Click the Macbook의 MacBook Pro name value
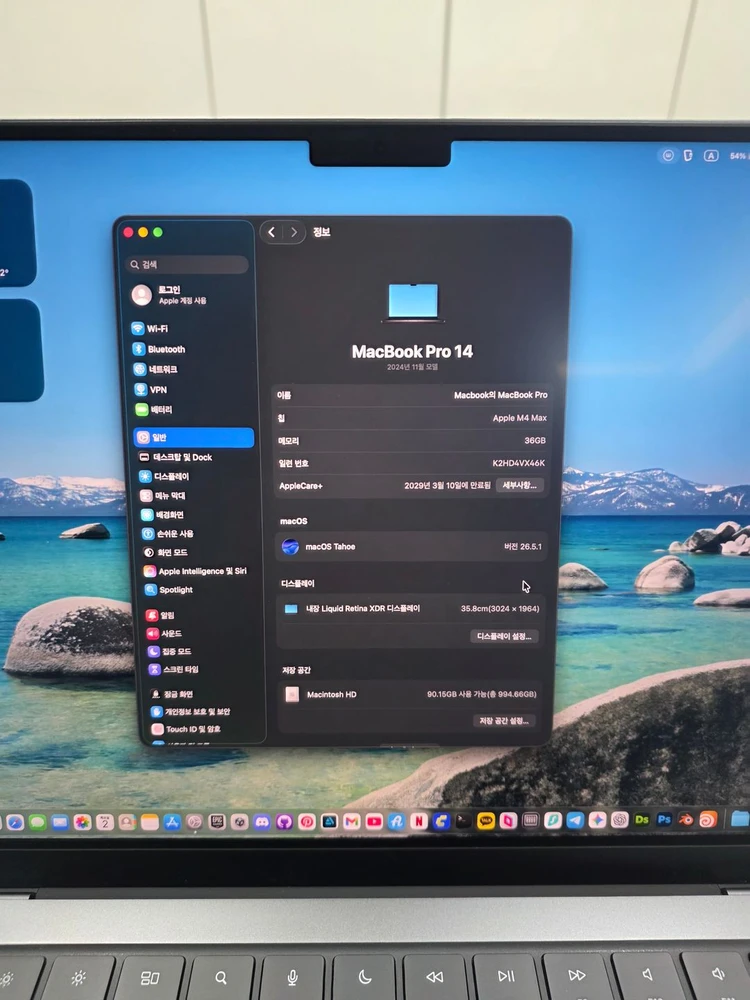This screenshot has width=750, height=1000. pyautogui.click(x=501, y=395)
